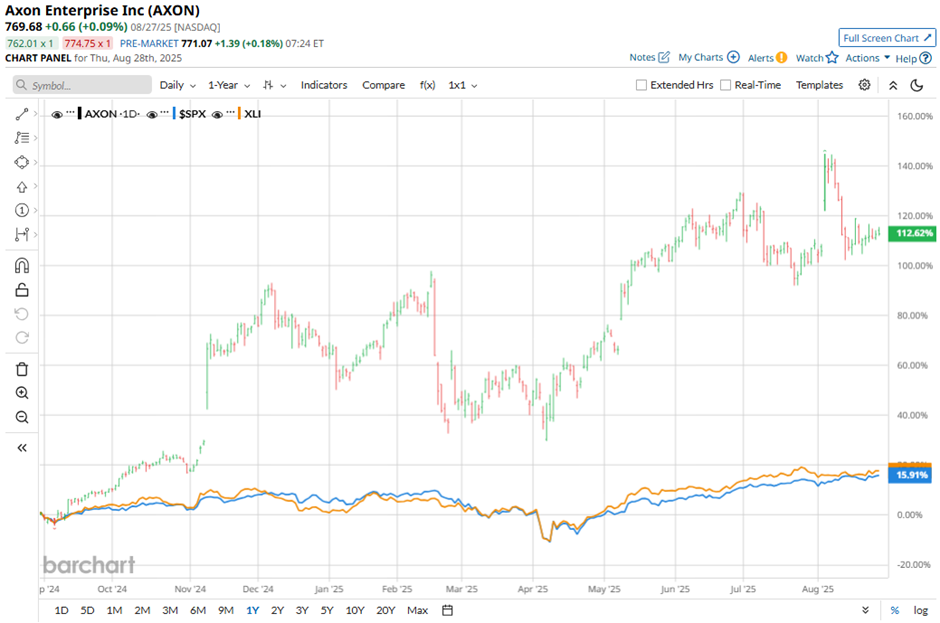Choose the shapes drawing tool

click(x=22, y=162)
